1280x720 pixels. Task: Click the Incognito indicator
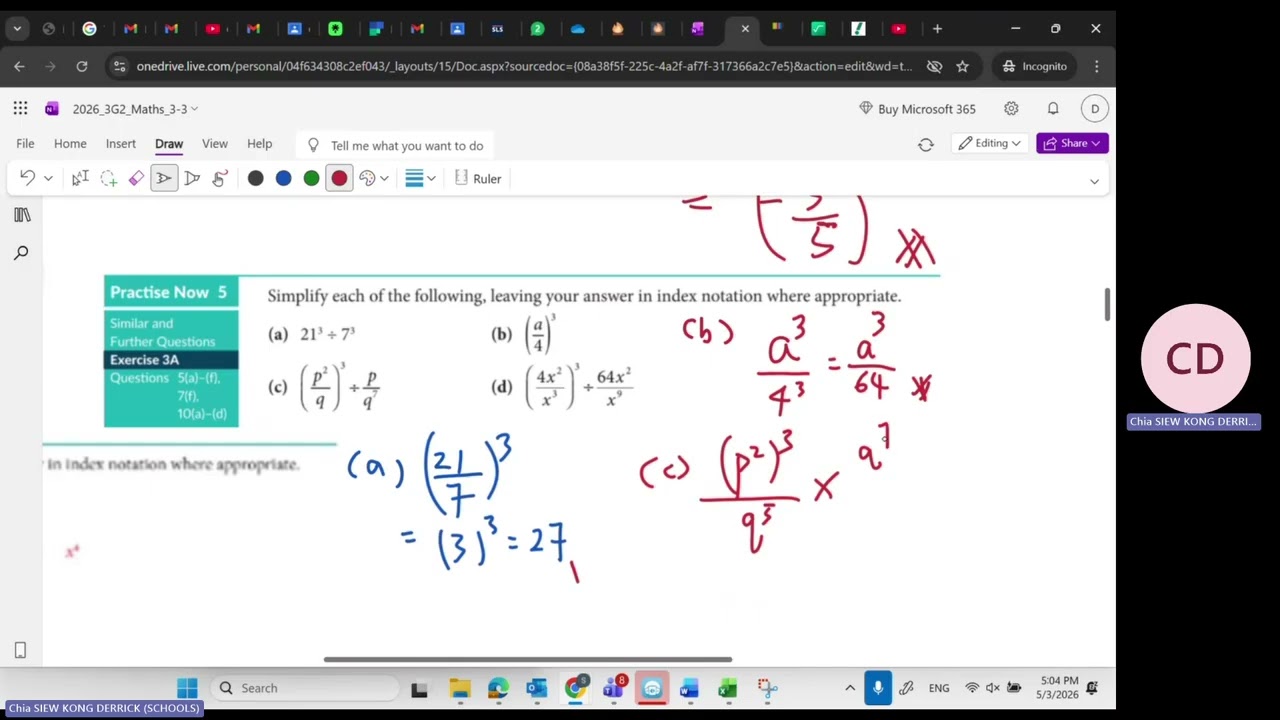tap(1035, 66)
